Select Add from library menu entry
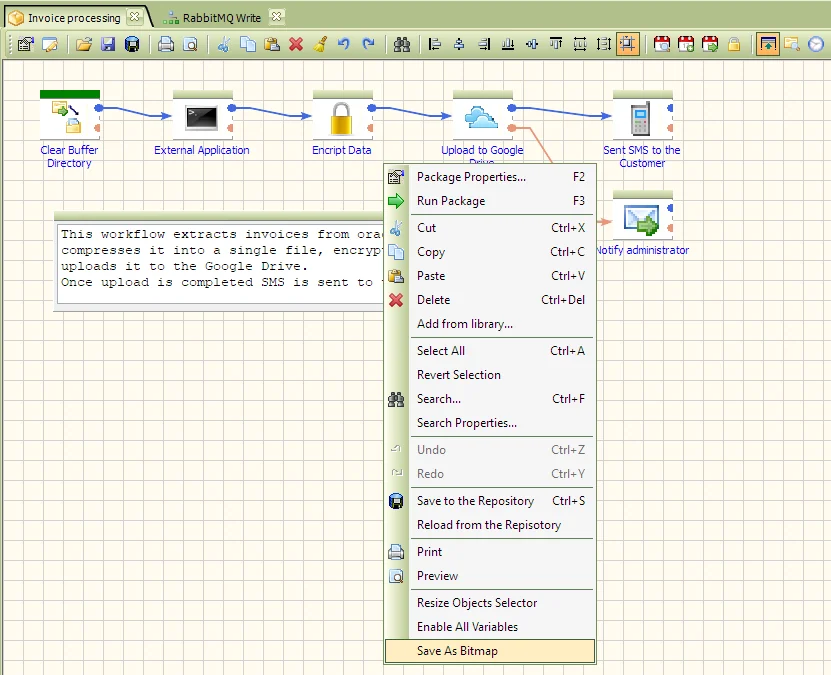This screenshot has width=831, height=675. [490, 324]
